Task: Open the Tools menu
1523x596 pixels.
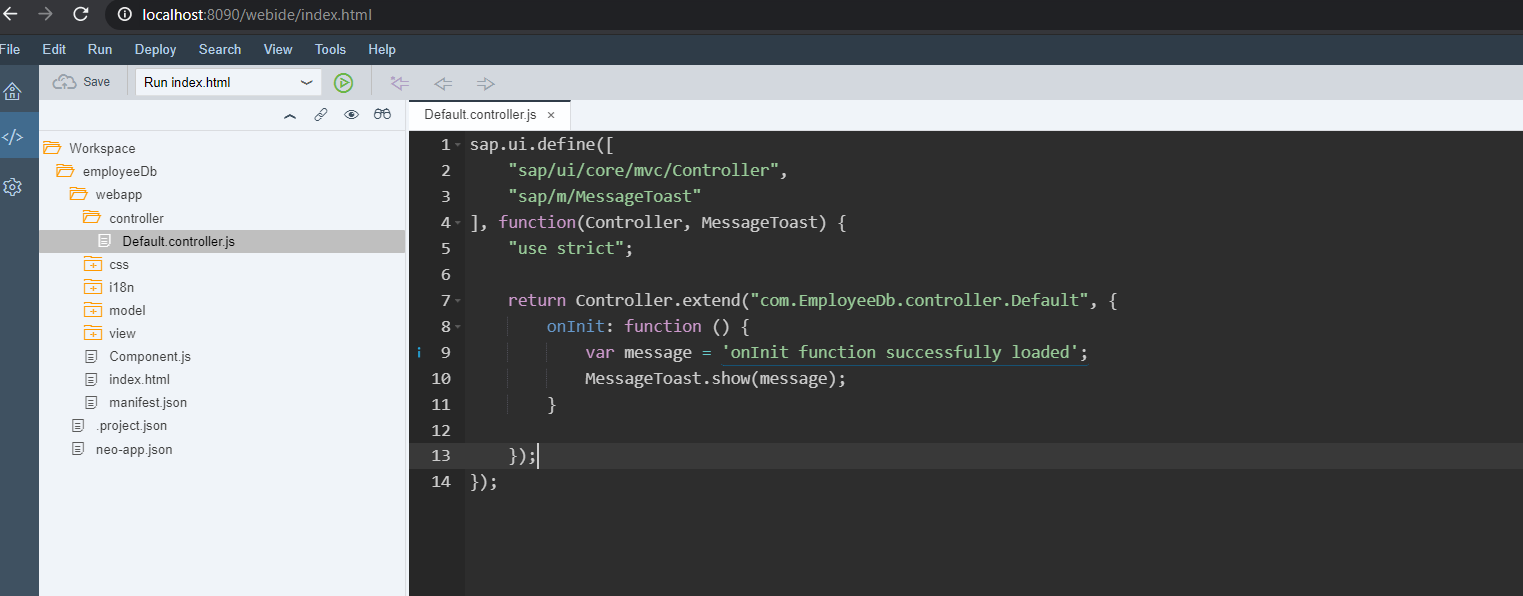Action: [x=330, y=49]
